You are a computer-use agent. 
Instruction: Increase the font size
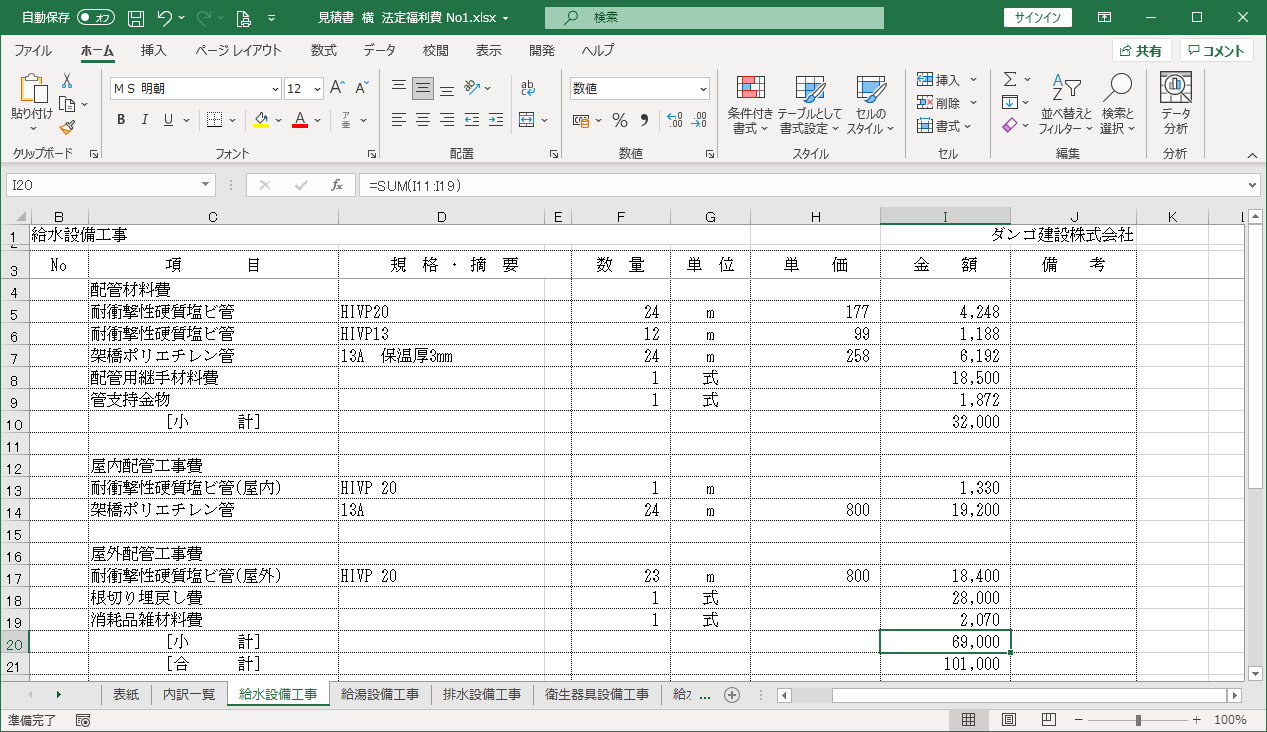337,88
